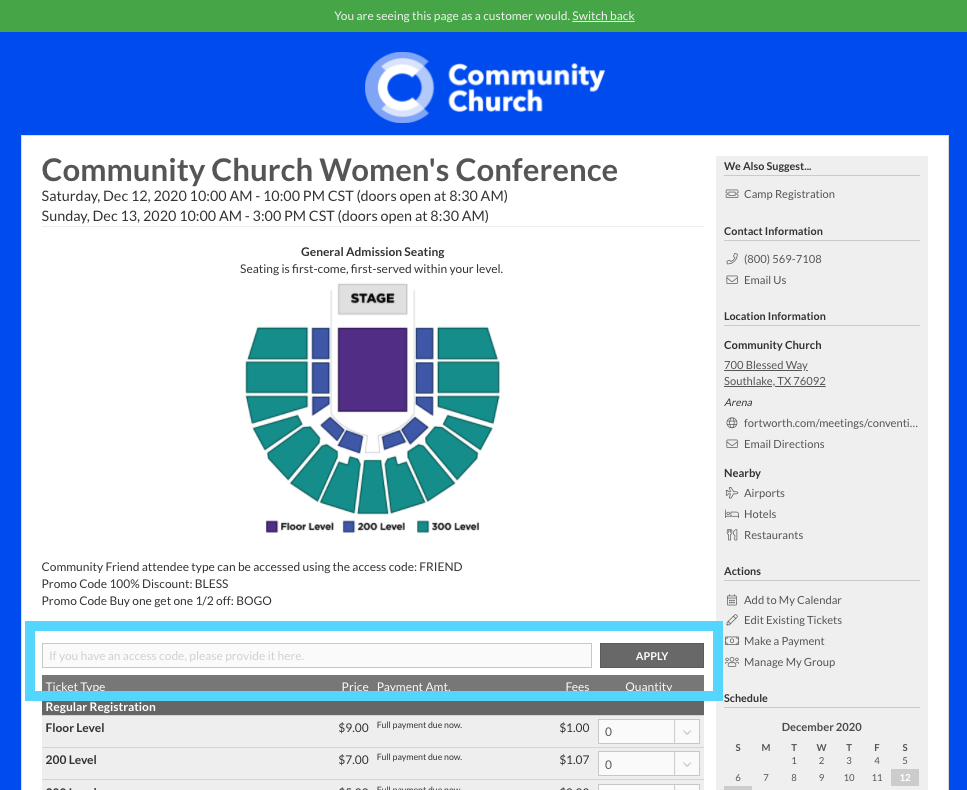Screen dimensions: 967x790
Task: Click the Community Church logo in the header
Action: pyautogui.click(x=485, y=88)
